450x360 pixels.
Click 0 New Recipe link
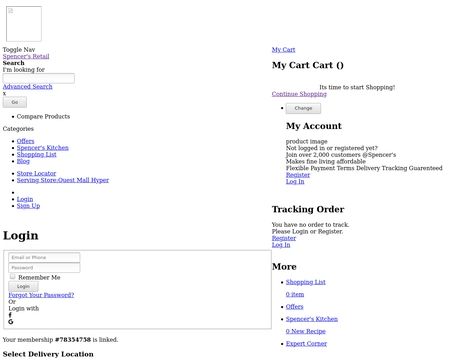(x=306, y=331)
